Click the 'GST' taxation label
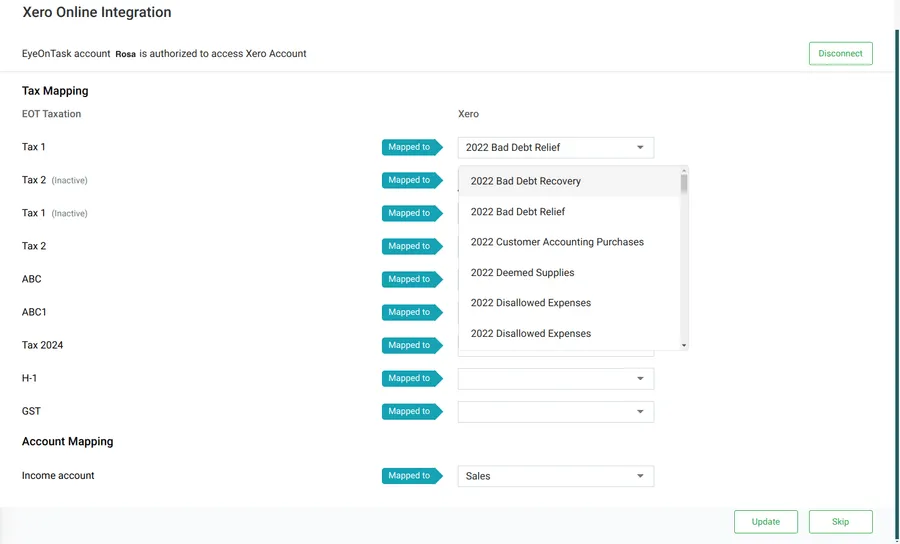This screenshot has height=544, width=900. click(x=31, y=411)
